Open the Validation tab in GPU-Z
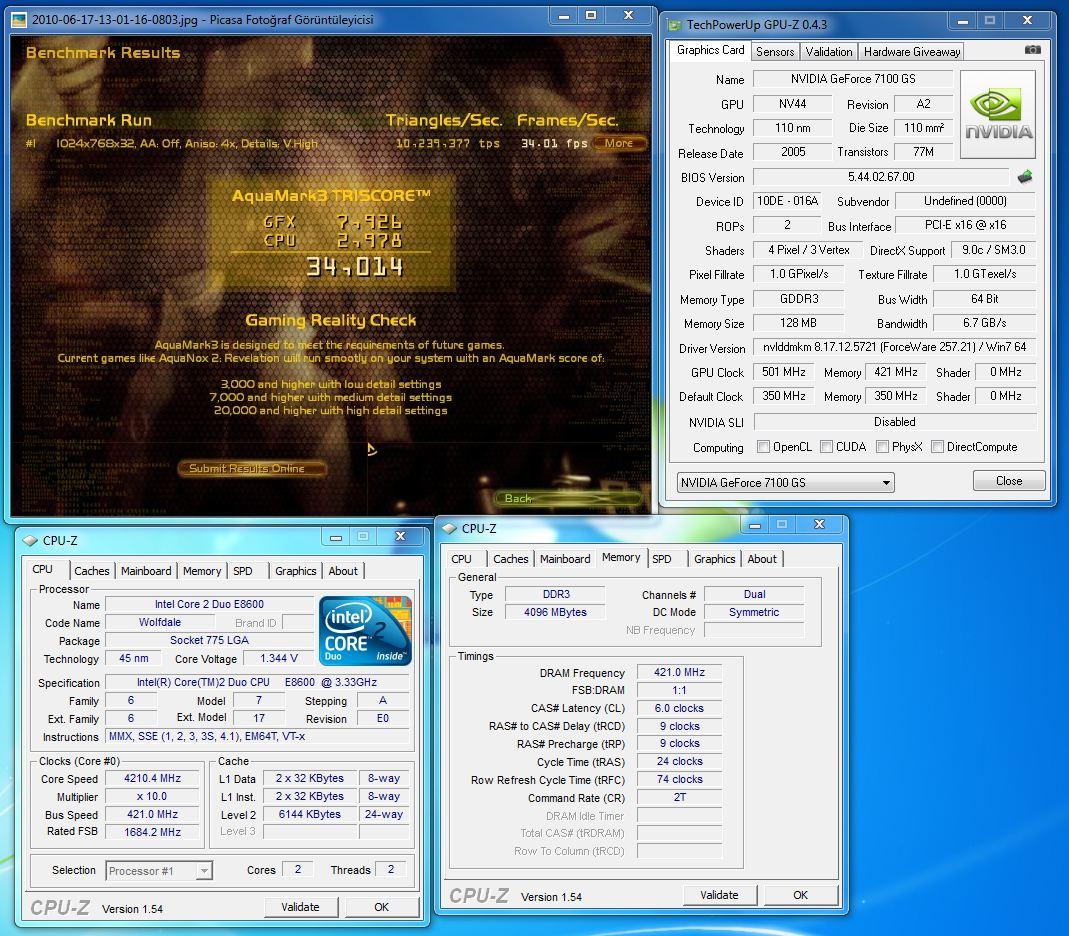The height and width of the screenshot is (936, 1069). tap(828, 52)
